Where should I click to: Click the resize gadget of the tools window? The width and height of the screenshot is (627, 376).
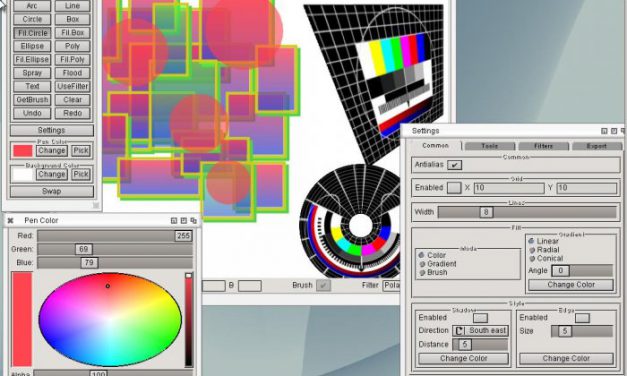[96, 205]
